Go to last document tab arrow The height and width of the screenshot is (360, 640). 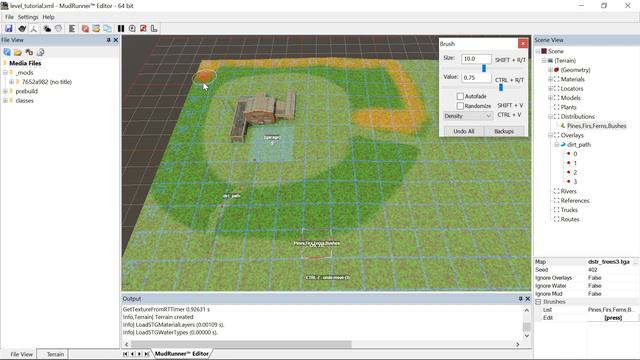(x=147, y=354)
